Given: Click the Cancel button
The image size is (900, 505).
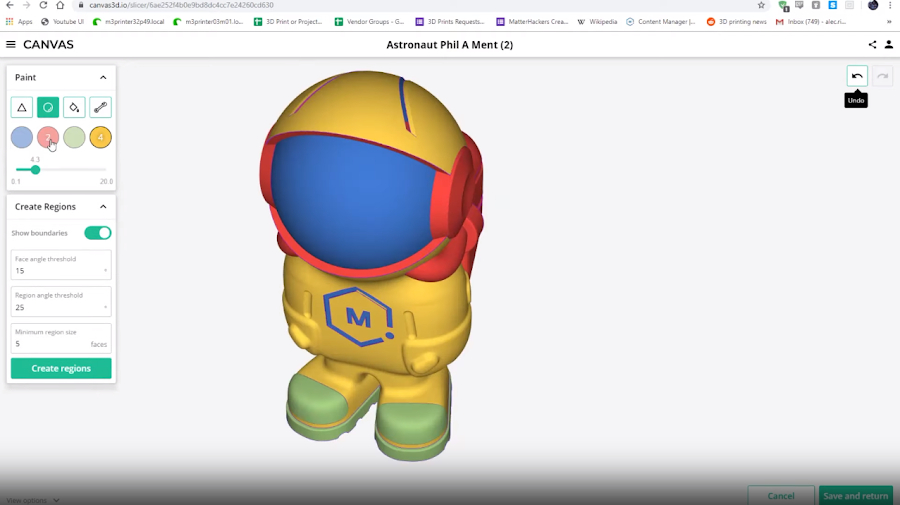Looking at the screenshot, I should pos(781,496).
